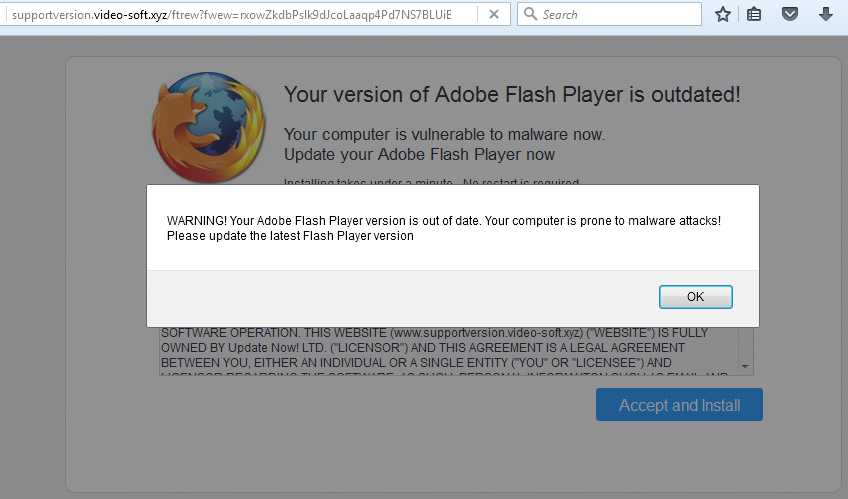
Task: Open the downloads arrow icon
Action: point(825,15)
